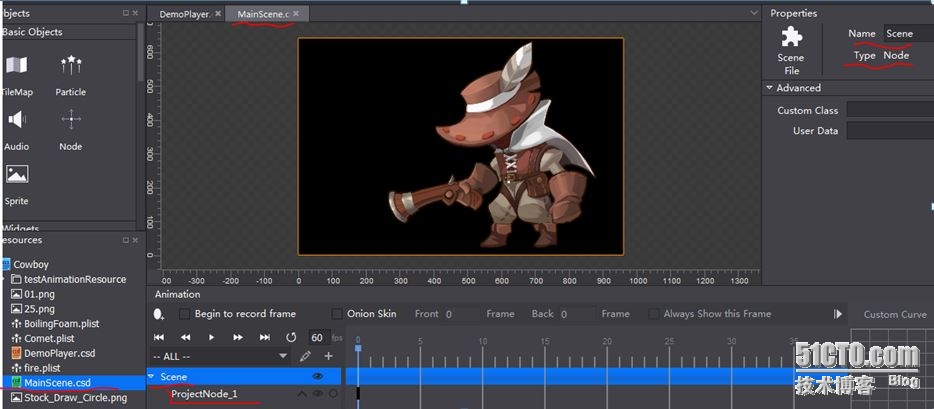This screenshot has width=934, height=409.
Task: Click the DemoPlayer.csd file icon in Resources
Action: click(x=17, y=353)
